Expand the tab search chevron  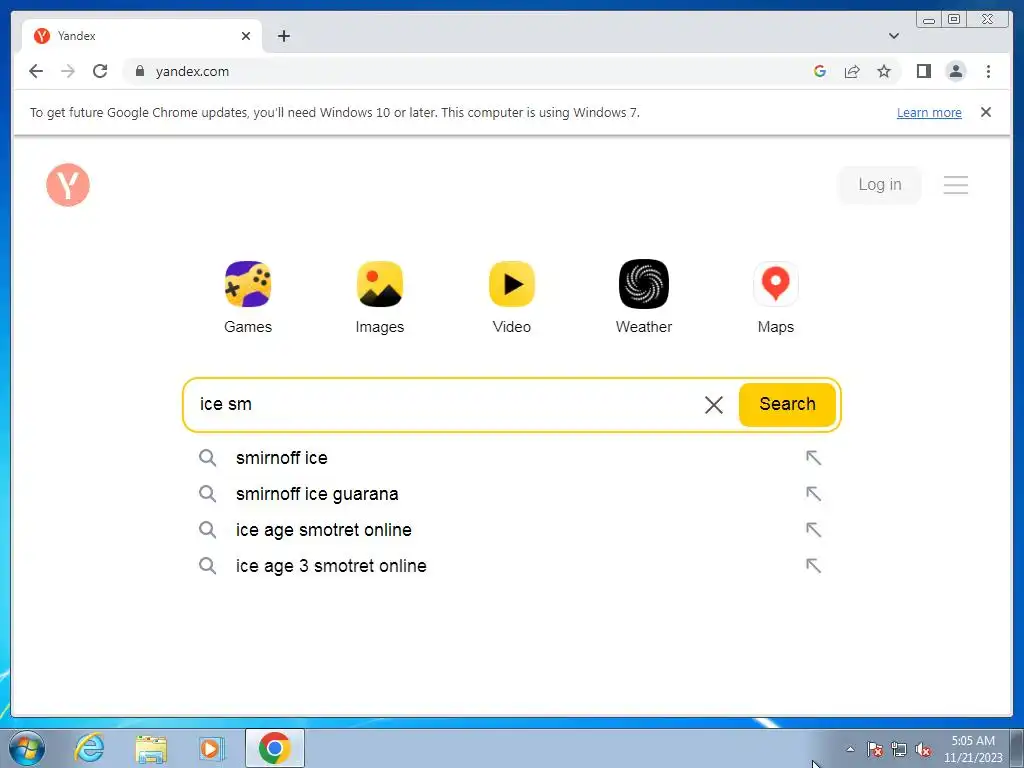click(894, 36)
